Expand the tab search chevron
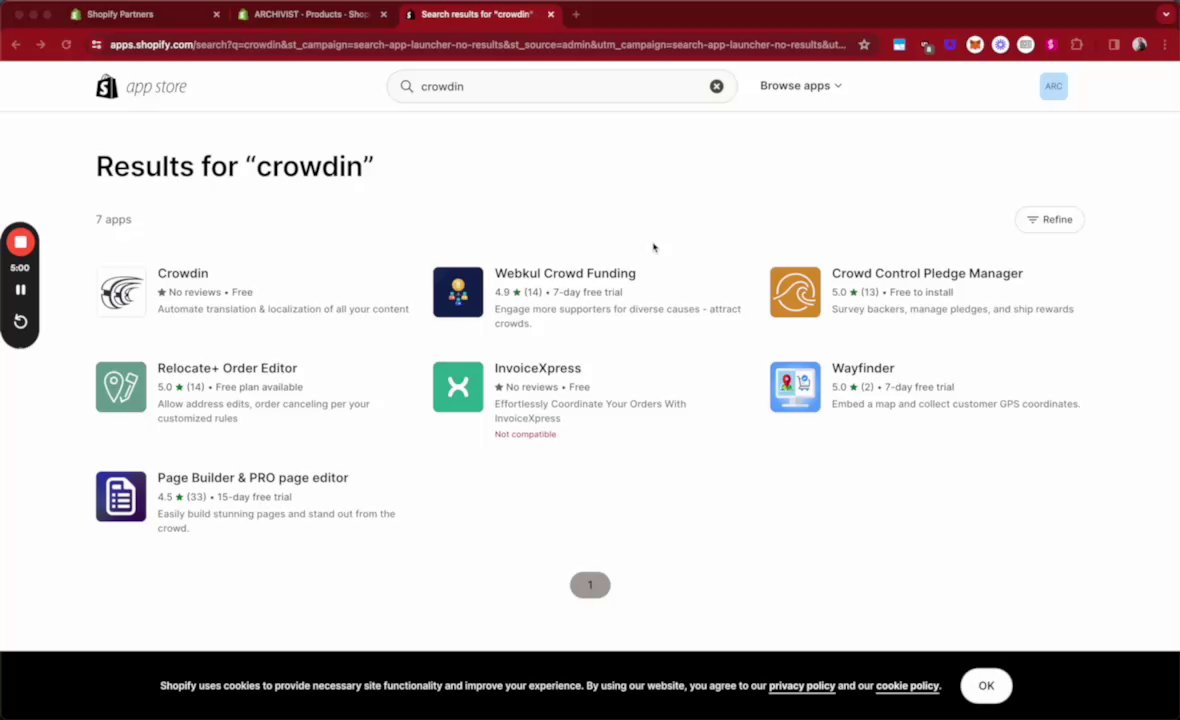This screenshot has width=1180, height=720. point(1166,14)
